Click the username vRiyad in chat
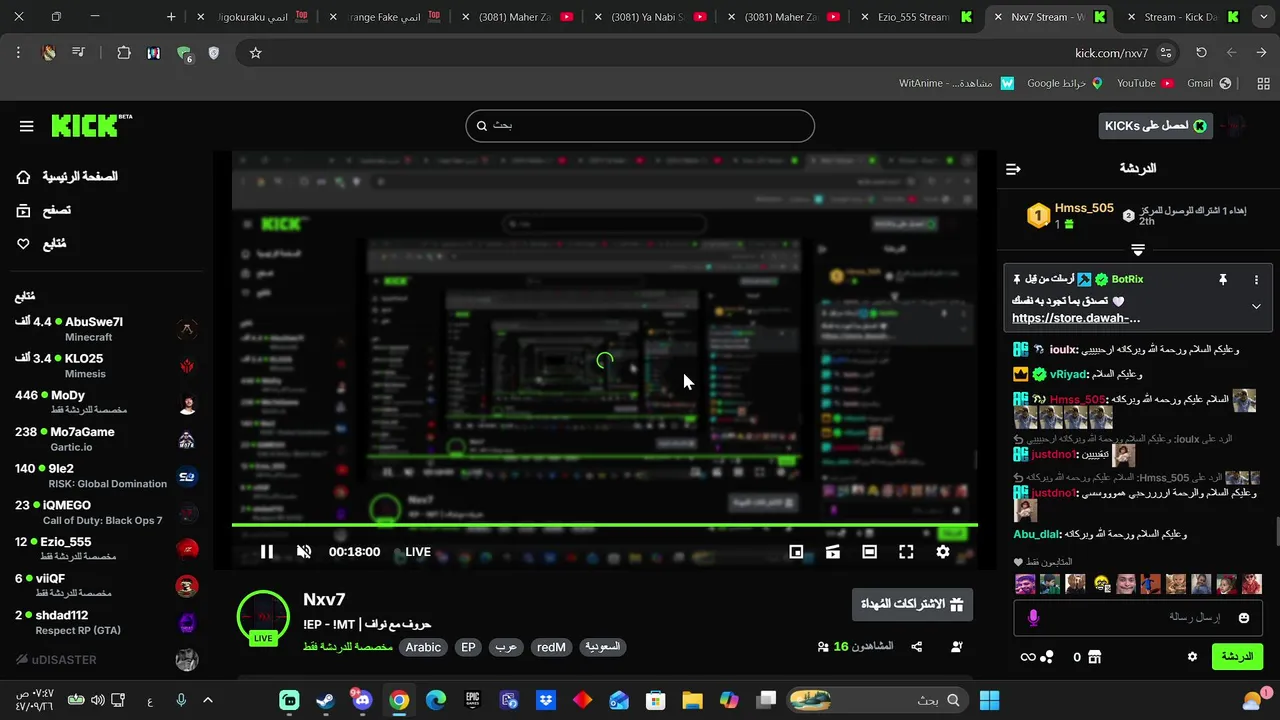Viewport: 1280px width, 720px height. pos(1068,374)
